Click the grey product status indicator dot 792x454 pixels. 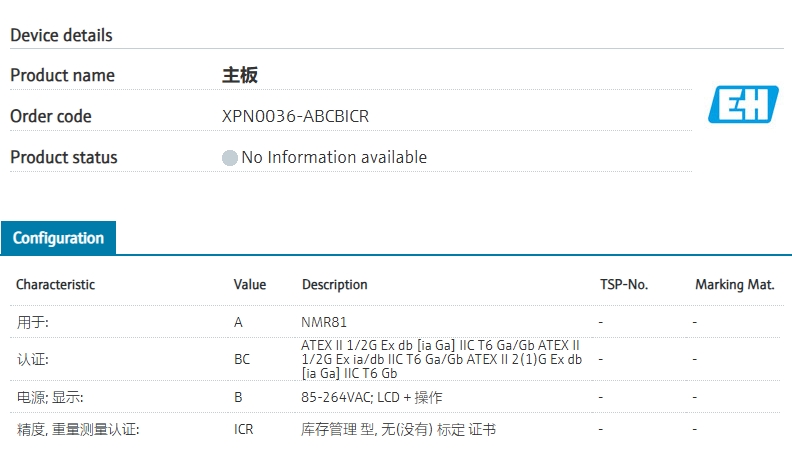230,158
